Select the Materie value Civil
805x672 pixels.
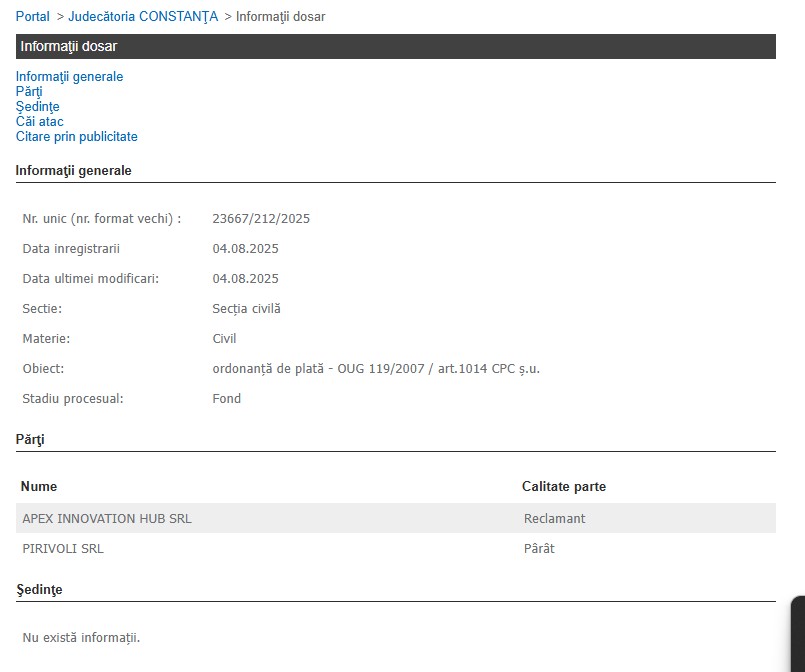tap(224, 339)
